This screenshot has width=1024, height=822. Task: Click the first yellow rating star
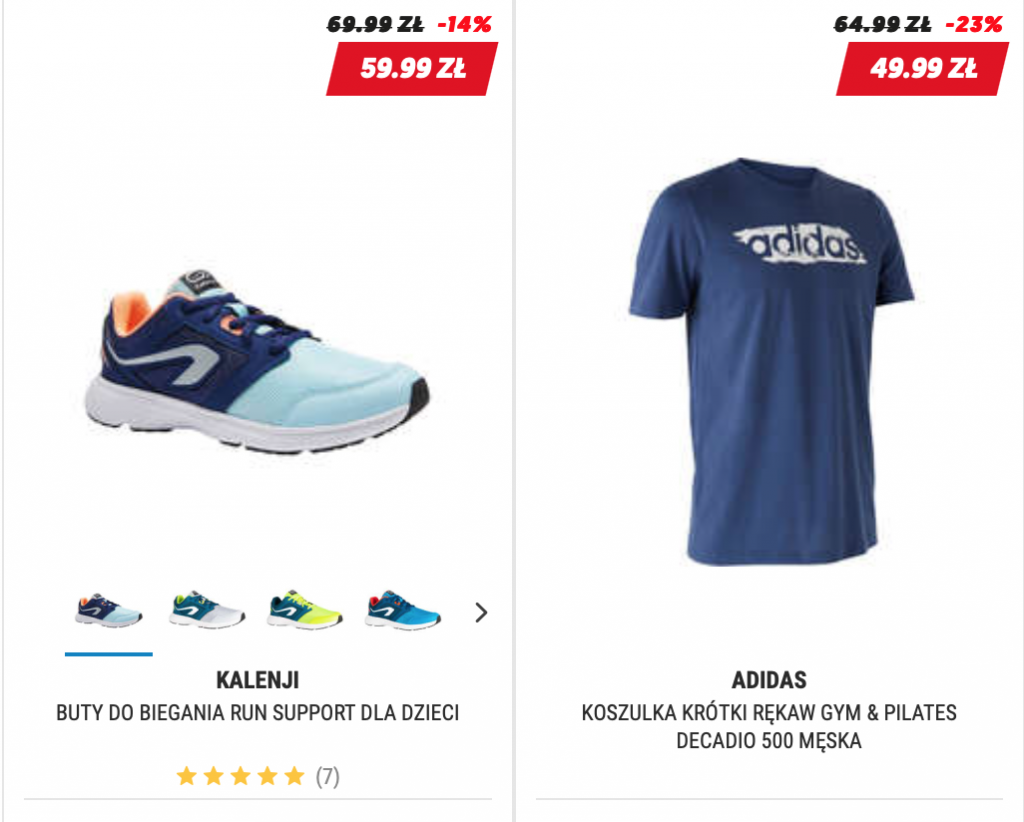pos(187,776)
